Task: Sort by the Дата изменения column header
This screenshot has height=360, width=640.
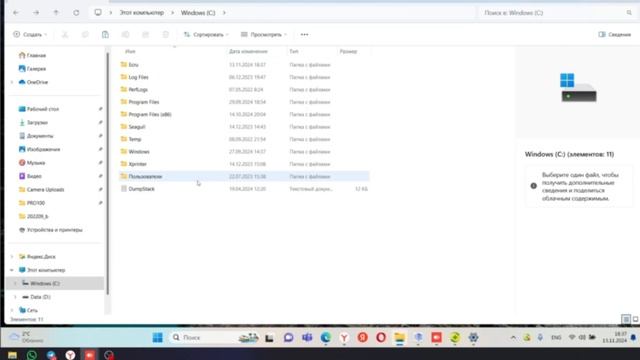Action: [x=248, y=51]
